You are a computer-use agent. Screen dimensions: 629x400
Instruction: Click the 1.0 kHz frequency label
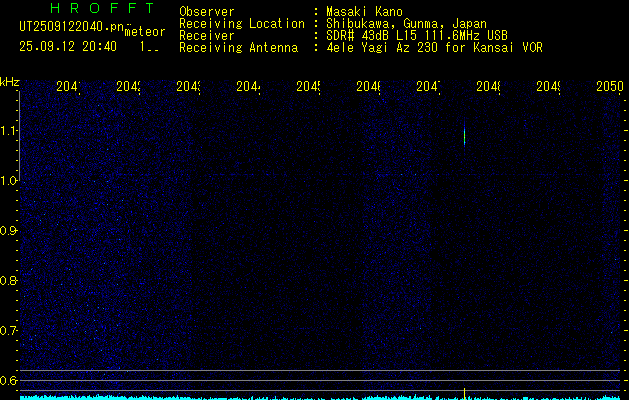pyautogui.click(x=8, y=181)
